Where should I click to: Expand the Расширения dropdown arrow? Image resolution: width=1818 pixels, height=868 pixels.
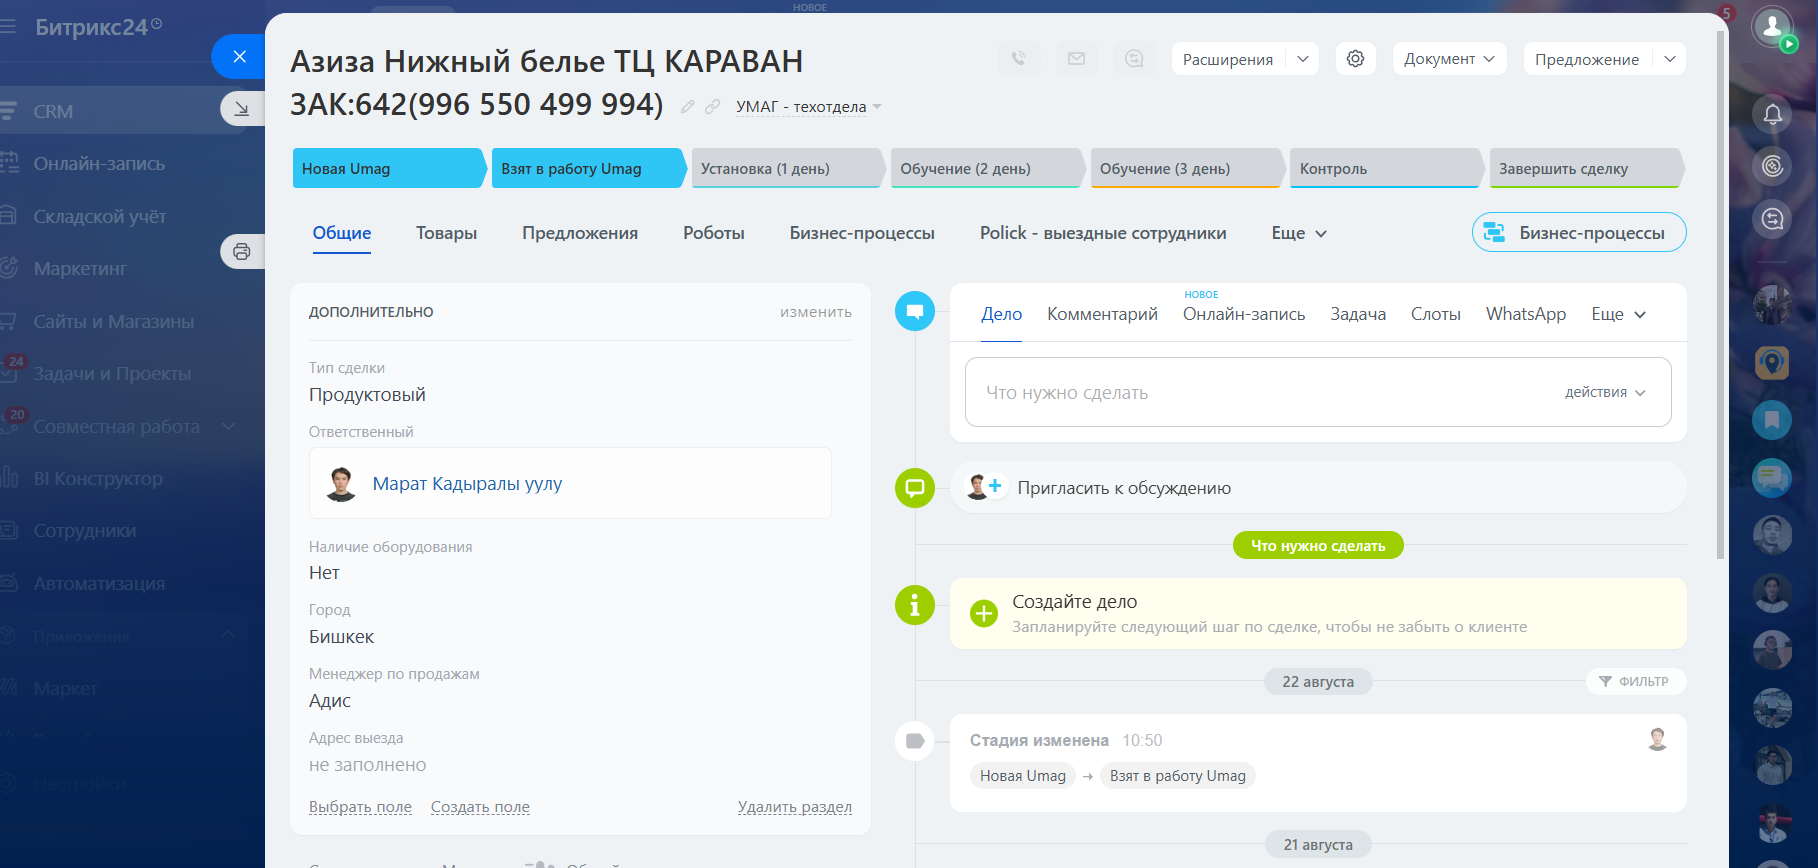click(1303, 59)
